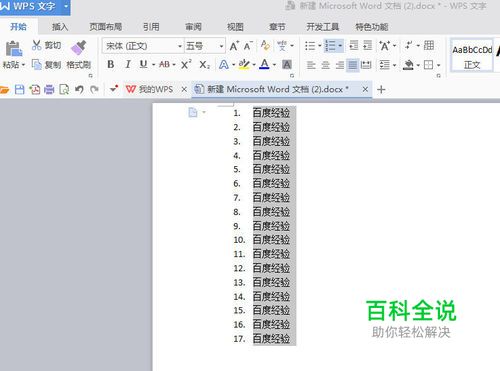Center align the text
Image resolution: width=500 pixels, height=371 pixels.
[x=325, y=65]
